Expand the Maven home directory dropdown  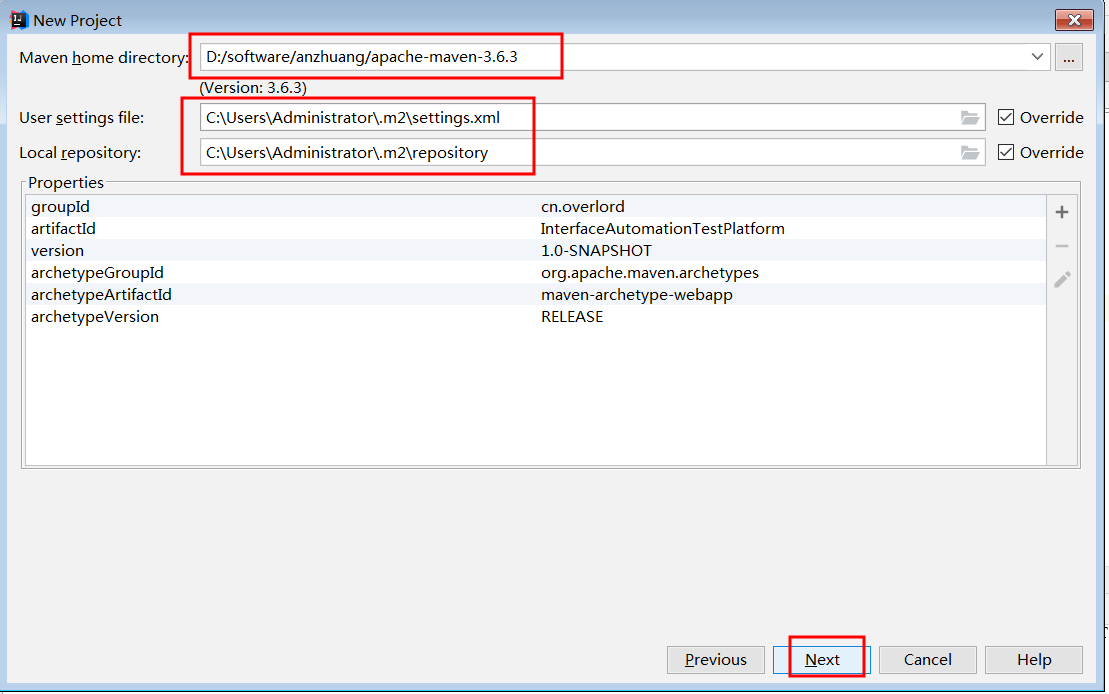tap(1037, 57)
